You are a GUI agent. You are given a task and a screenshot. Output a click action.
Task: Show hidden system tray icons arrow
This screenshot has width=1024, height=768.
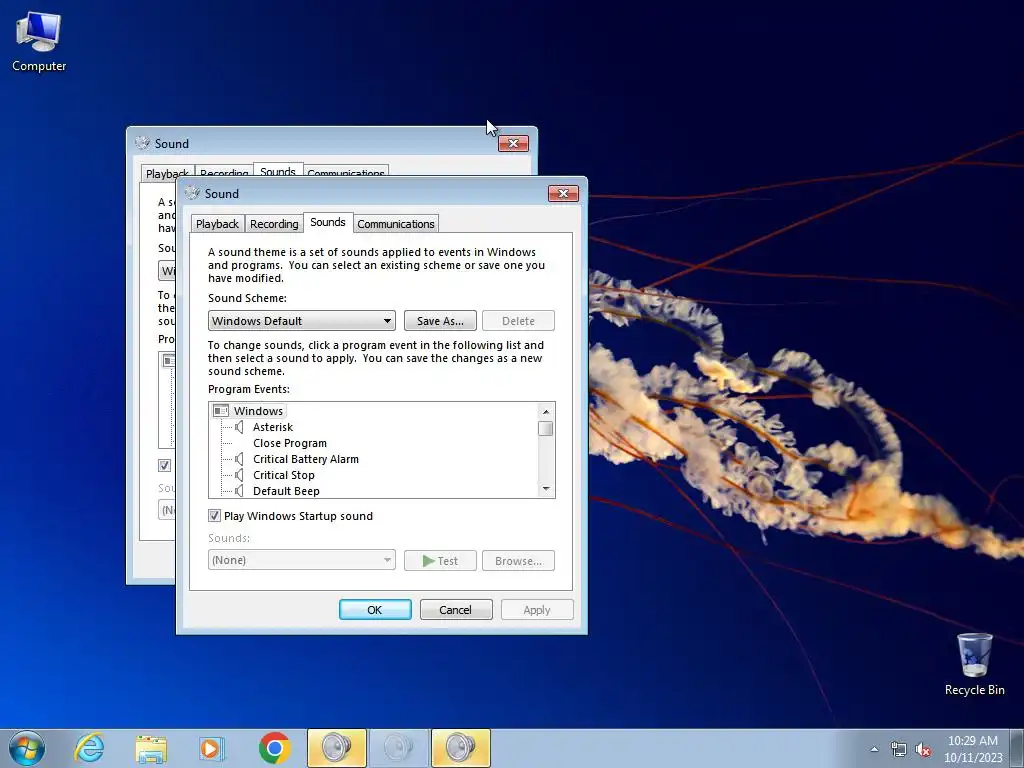(x=874, y=749)
